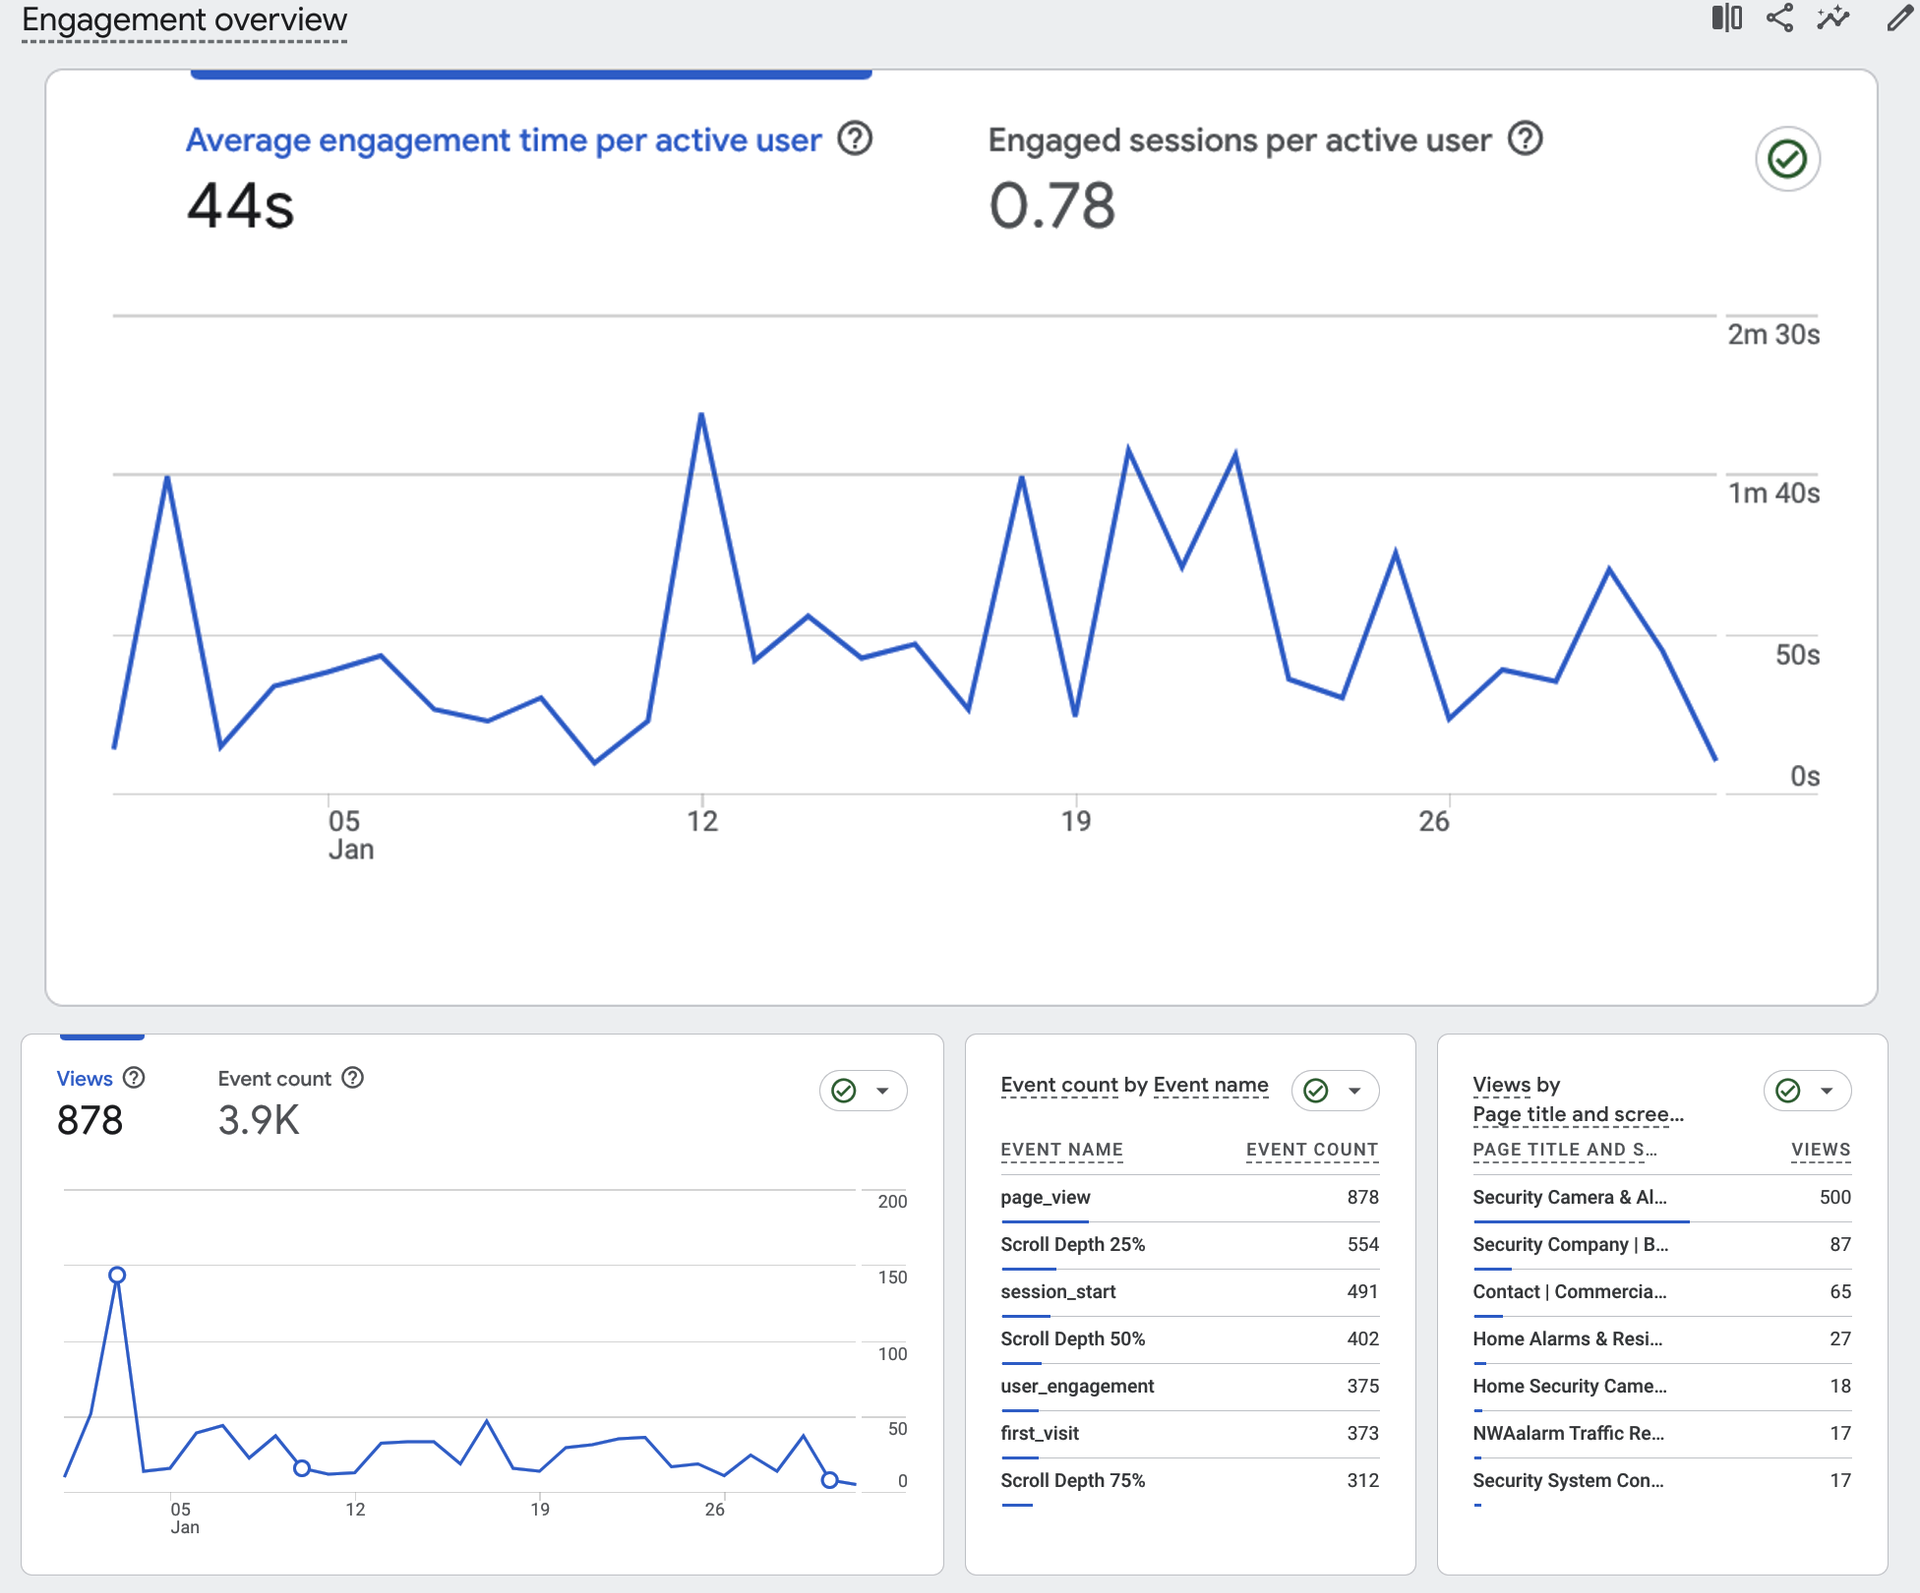This screenshot has width=1920, height=1593.
Task: Click green check status on engagement chart card
Action: 1787,159
